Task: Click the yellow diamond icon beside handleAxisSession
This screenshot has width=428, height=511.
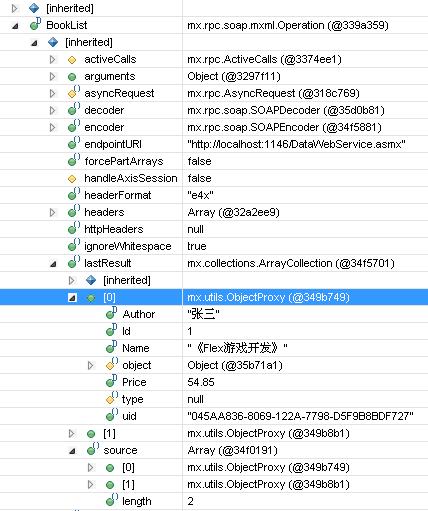Action: coord(72,179)
